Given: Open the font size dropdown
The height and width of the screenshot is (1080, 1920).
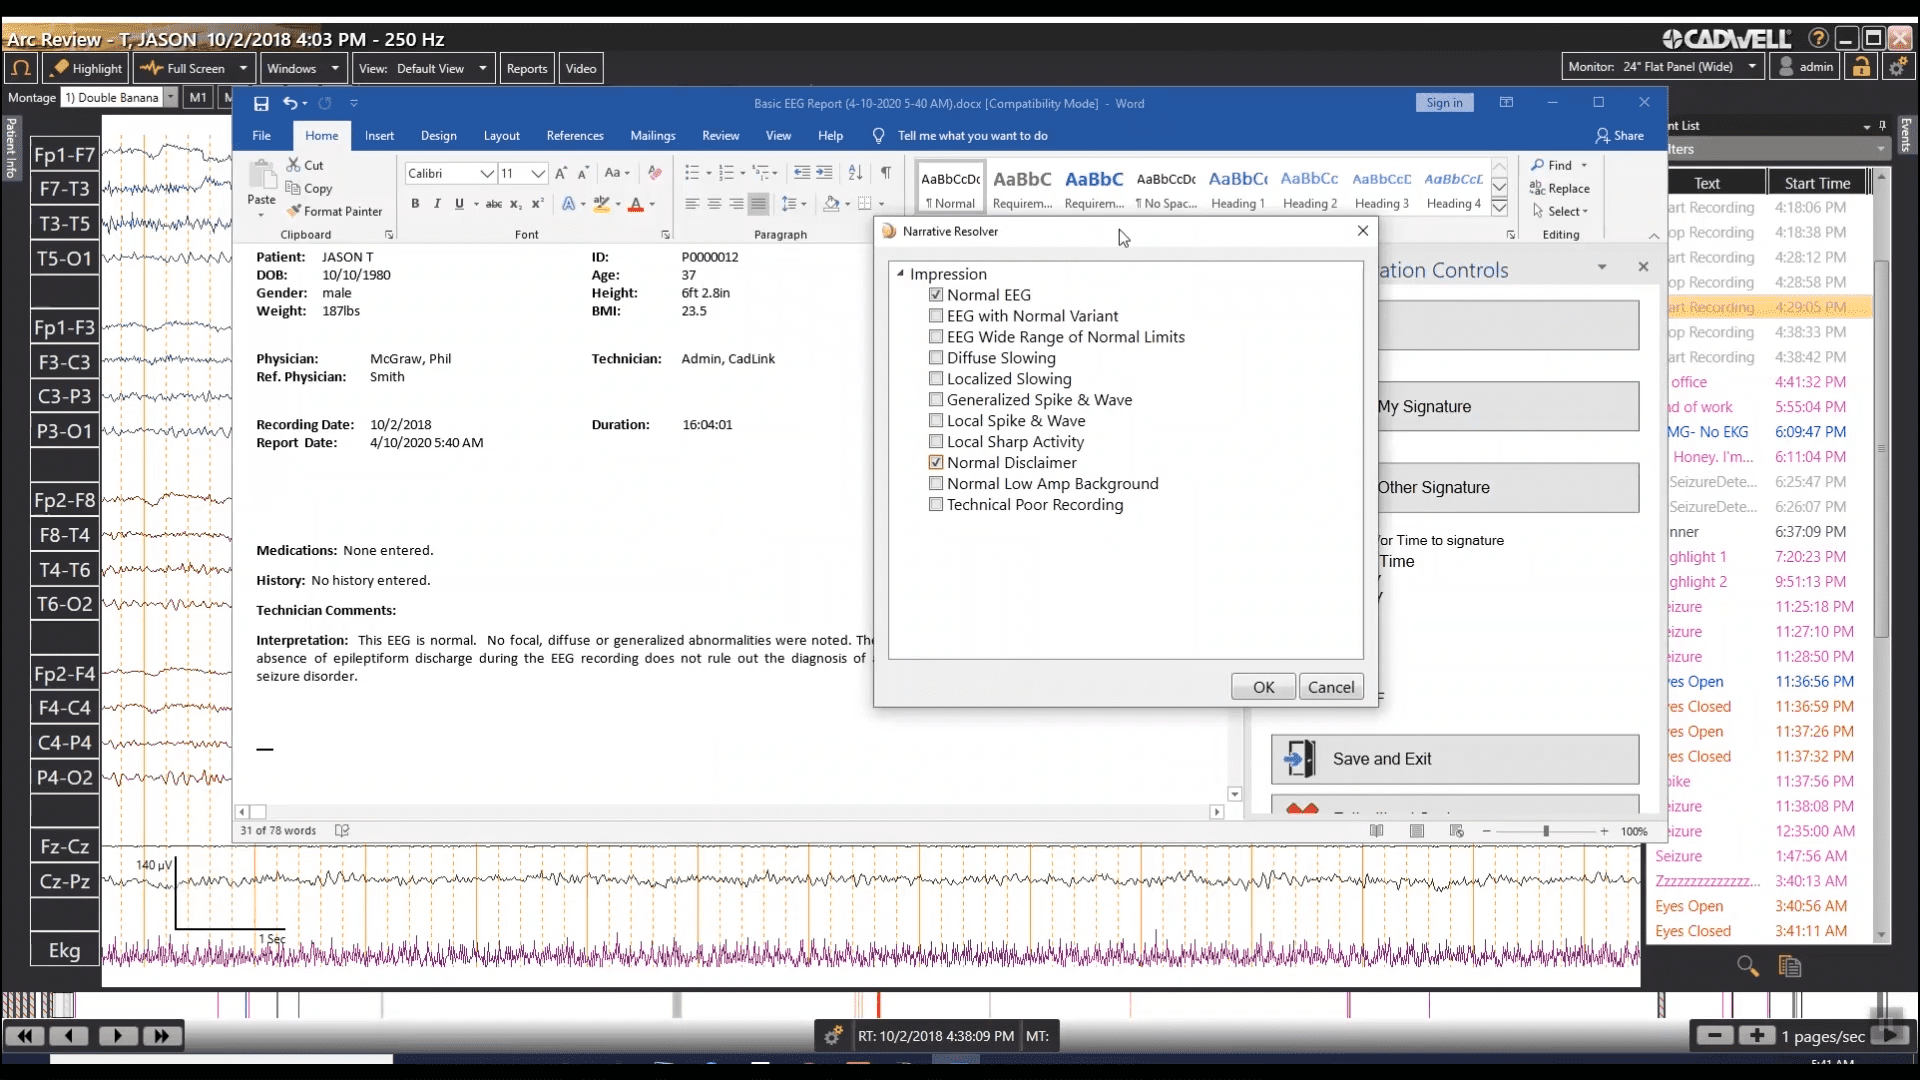Looking at the screenshot, I should (538, 173).
